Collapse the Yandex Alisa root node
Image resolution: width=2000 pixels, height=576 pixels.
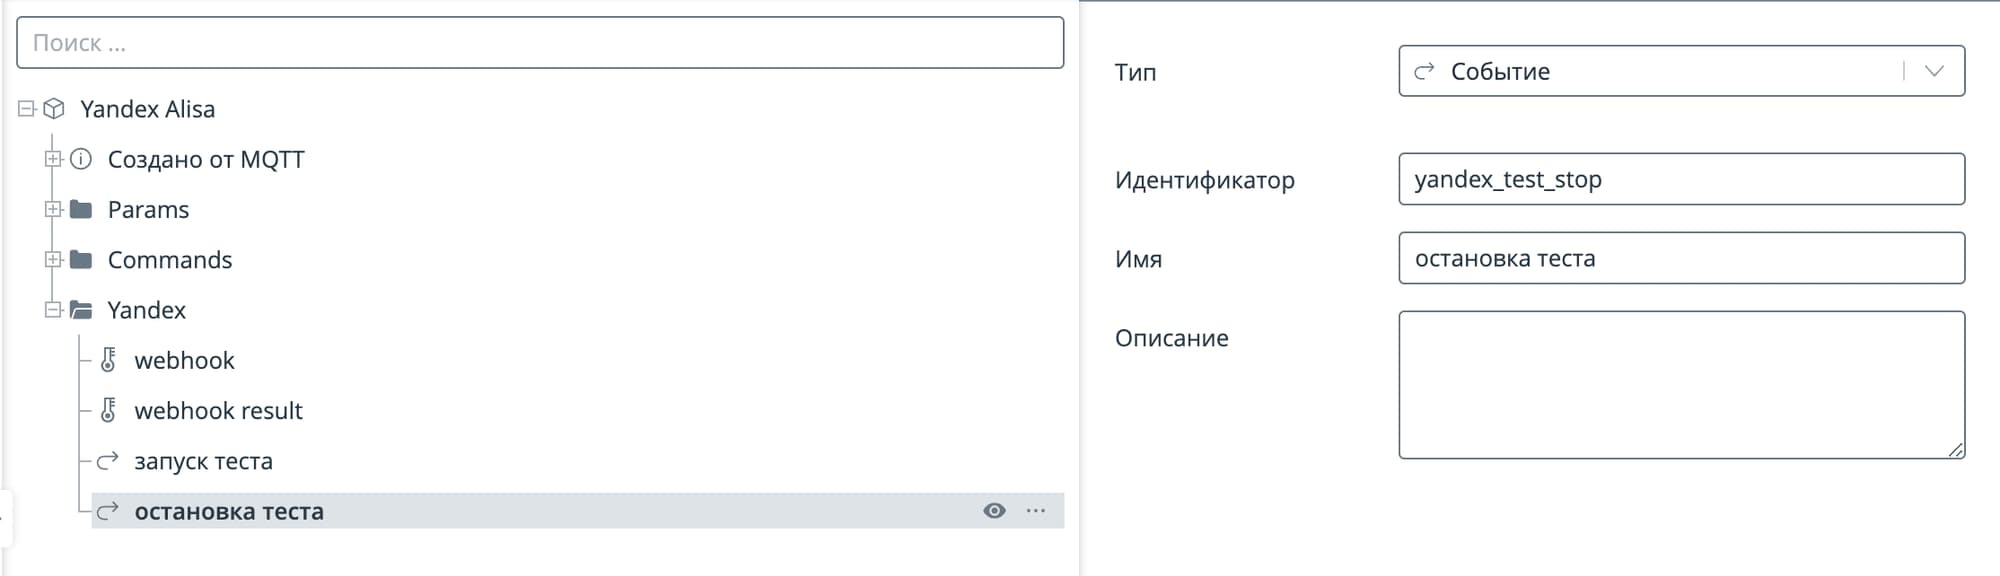(x=27, y=108)
